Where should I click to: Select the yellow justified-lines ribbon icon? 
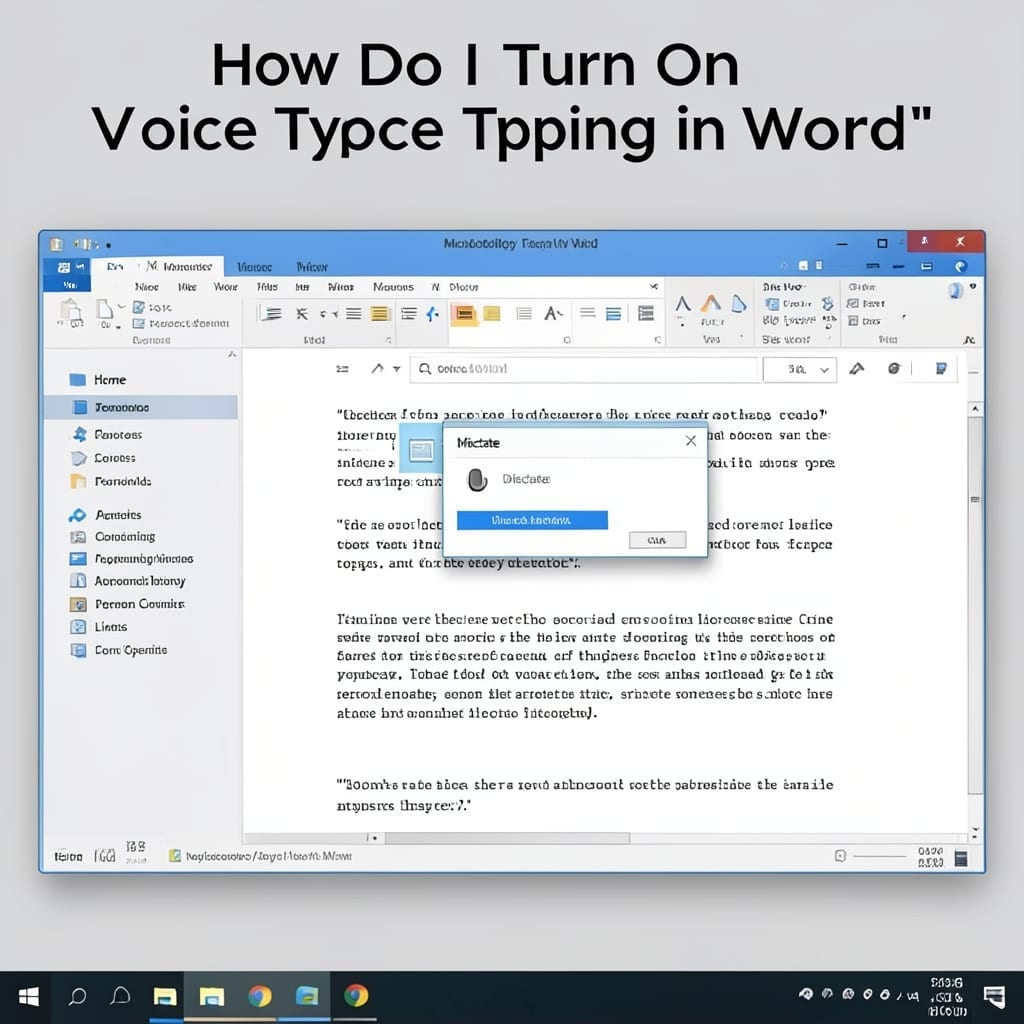(x=379, y=314)
